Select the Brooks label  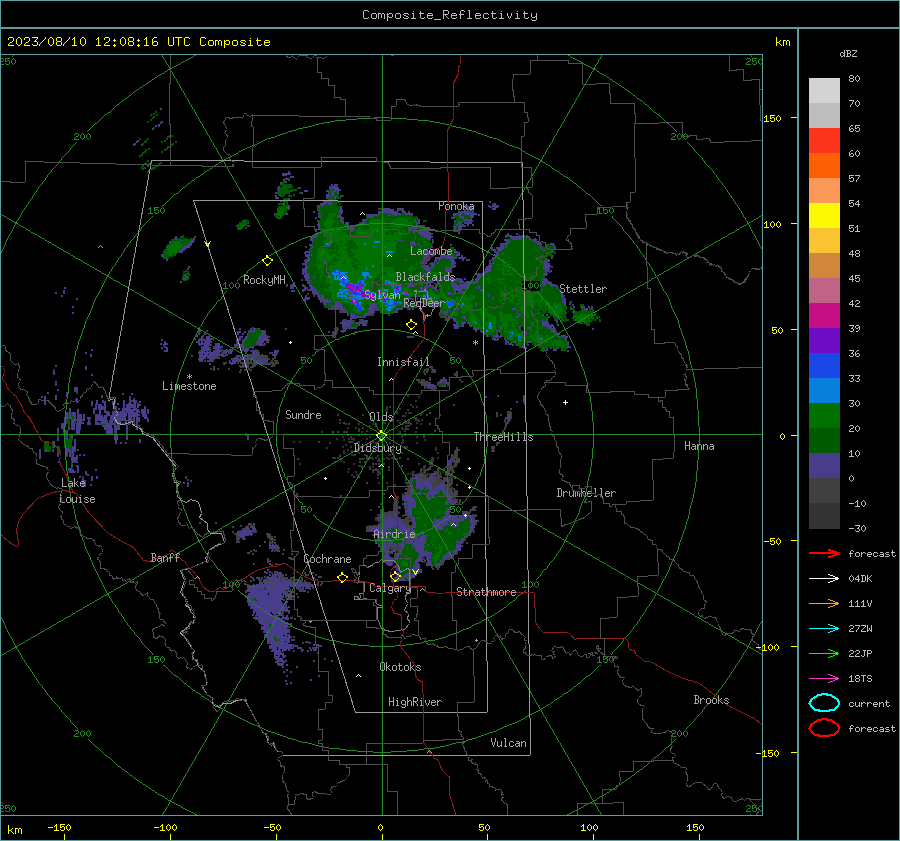pos(711,700)
